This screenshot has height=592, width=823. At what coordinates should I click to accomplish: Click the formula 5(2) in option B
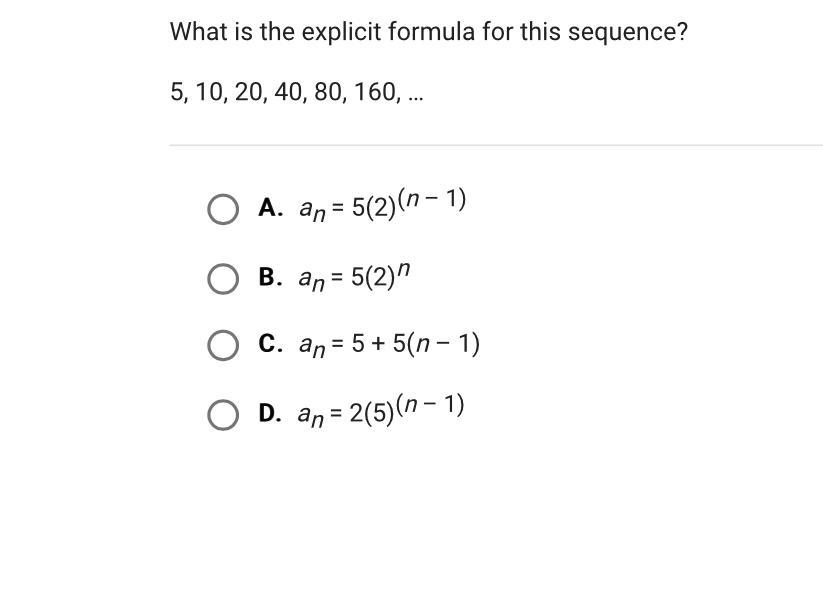(x=373, y=277)
